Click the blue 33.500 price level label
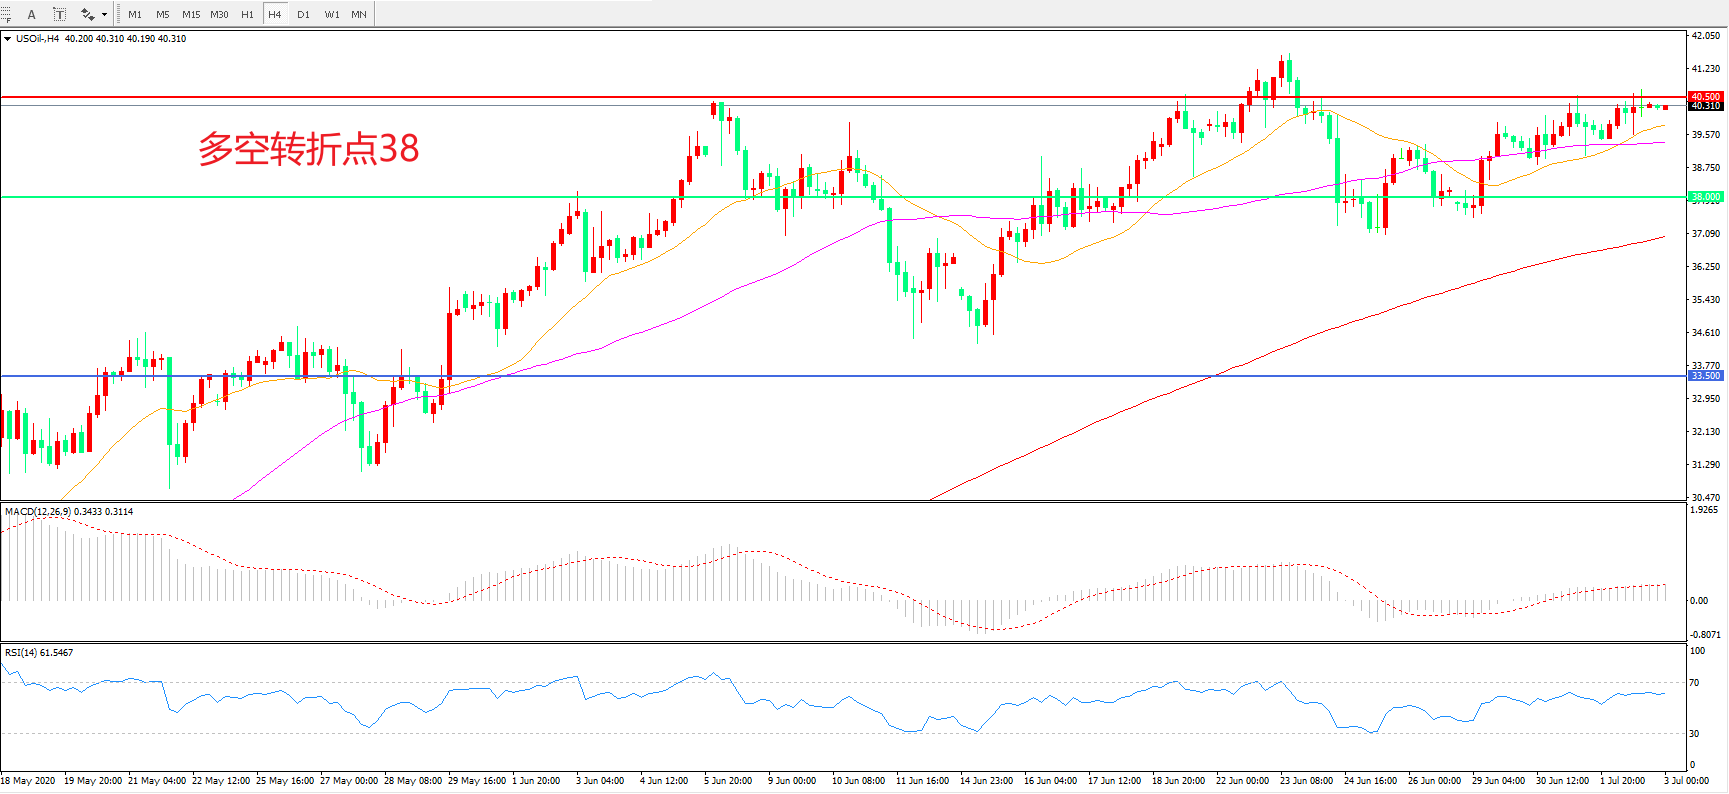The width and height of the screenshot is (1729, 794). click(1705, 376)
